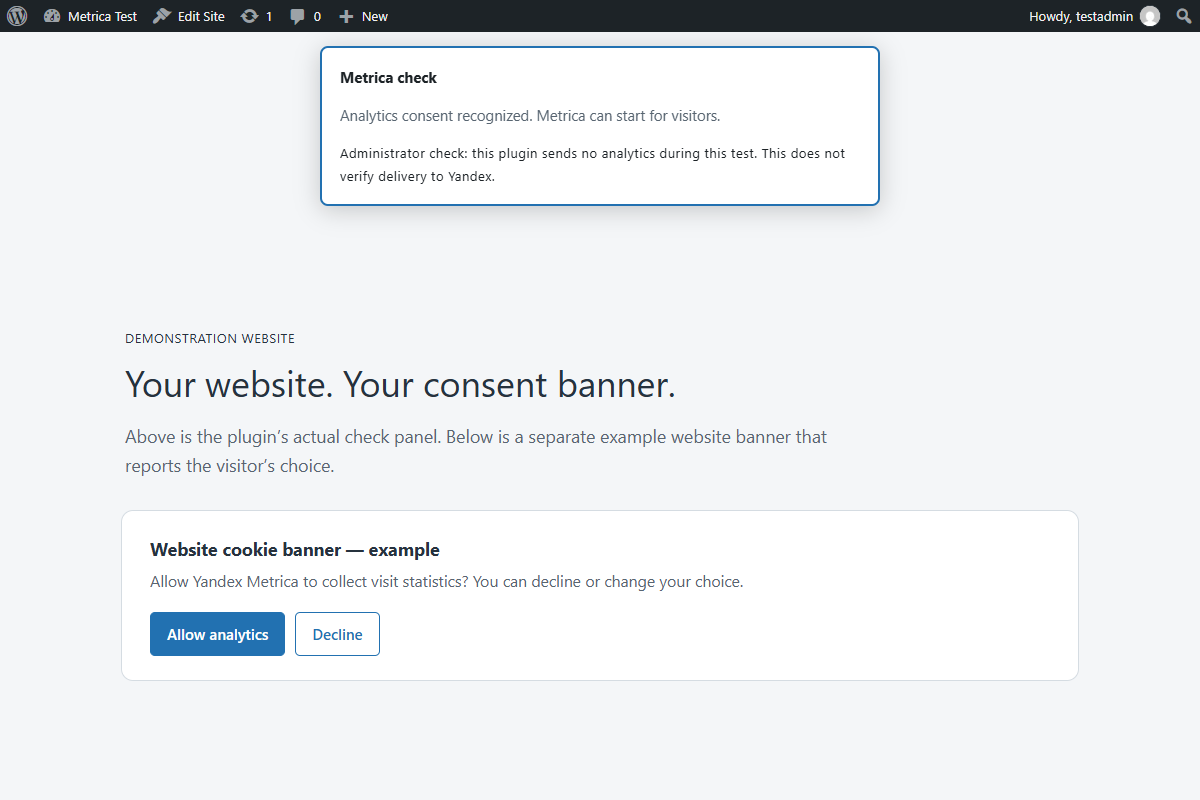This screenshot has height=800, width=1200.
Task: Click the Decline button
Action: click(x=337, y=634)
